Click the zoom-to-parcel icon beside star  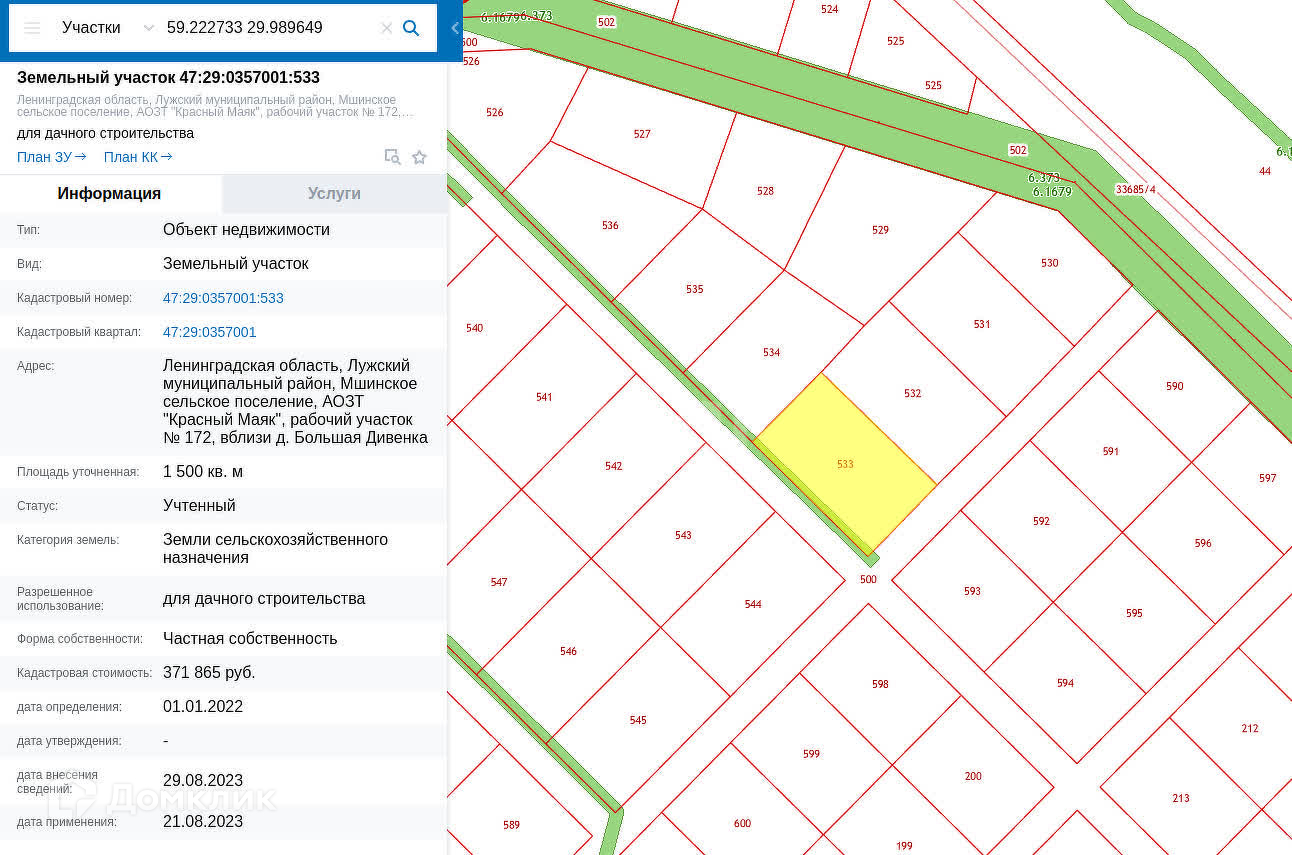[393, 157]
